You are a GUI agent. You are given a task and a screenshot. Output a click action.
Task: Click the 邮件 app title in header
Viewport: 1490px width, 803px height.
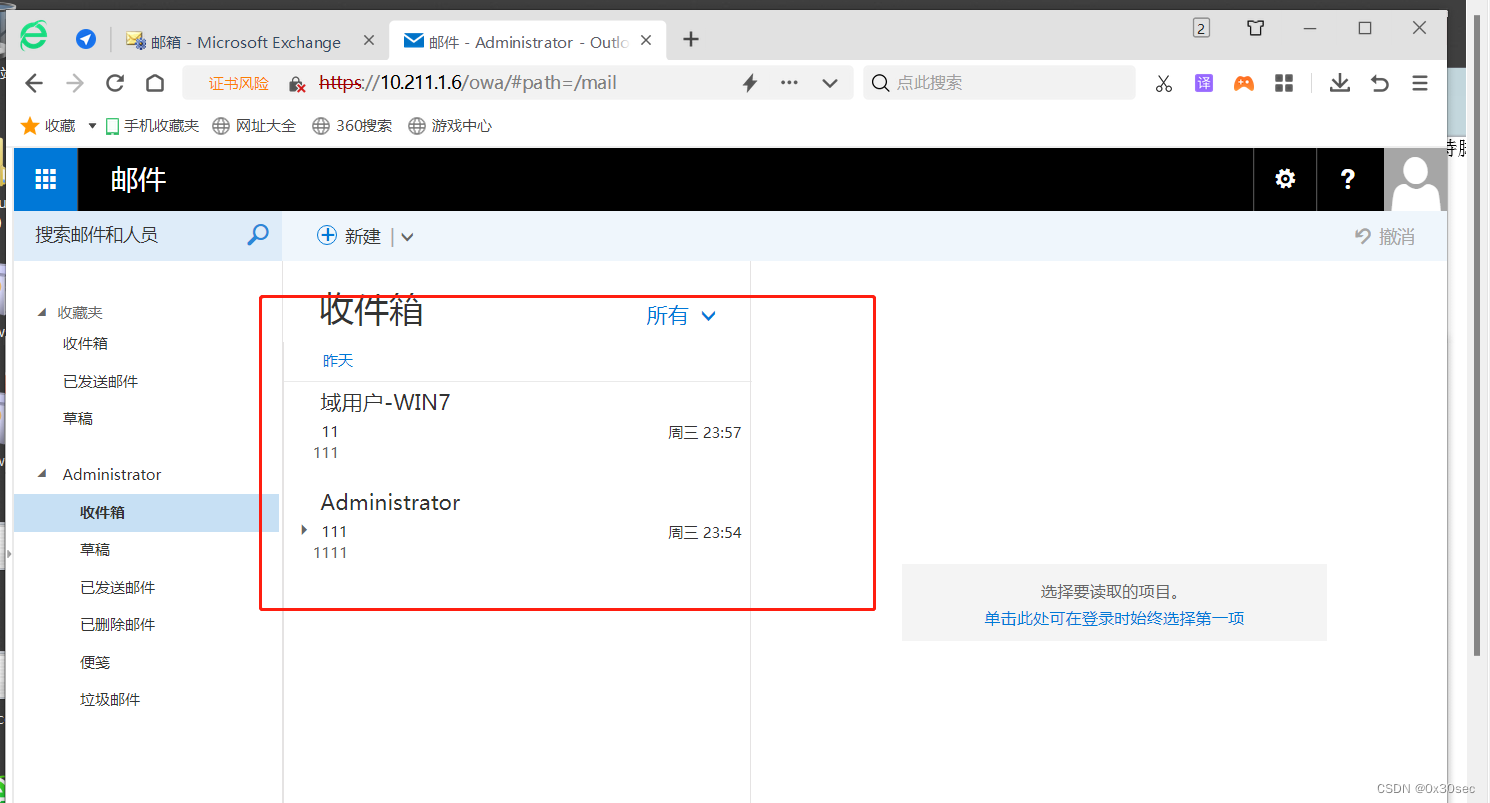(138, 180)
